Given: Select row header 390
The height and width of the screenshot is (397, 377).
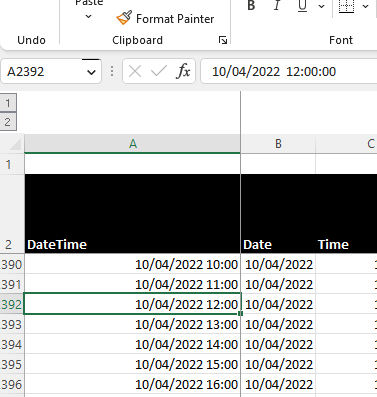Looking at the screenshot, I should (12, 264).
